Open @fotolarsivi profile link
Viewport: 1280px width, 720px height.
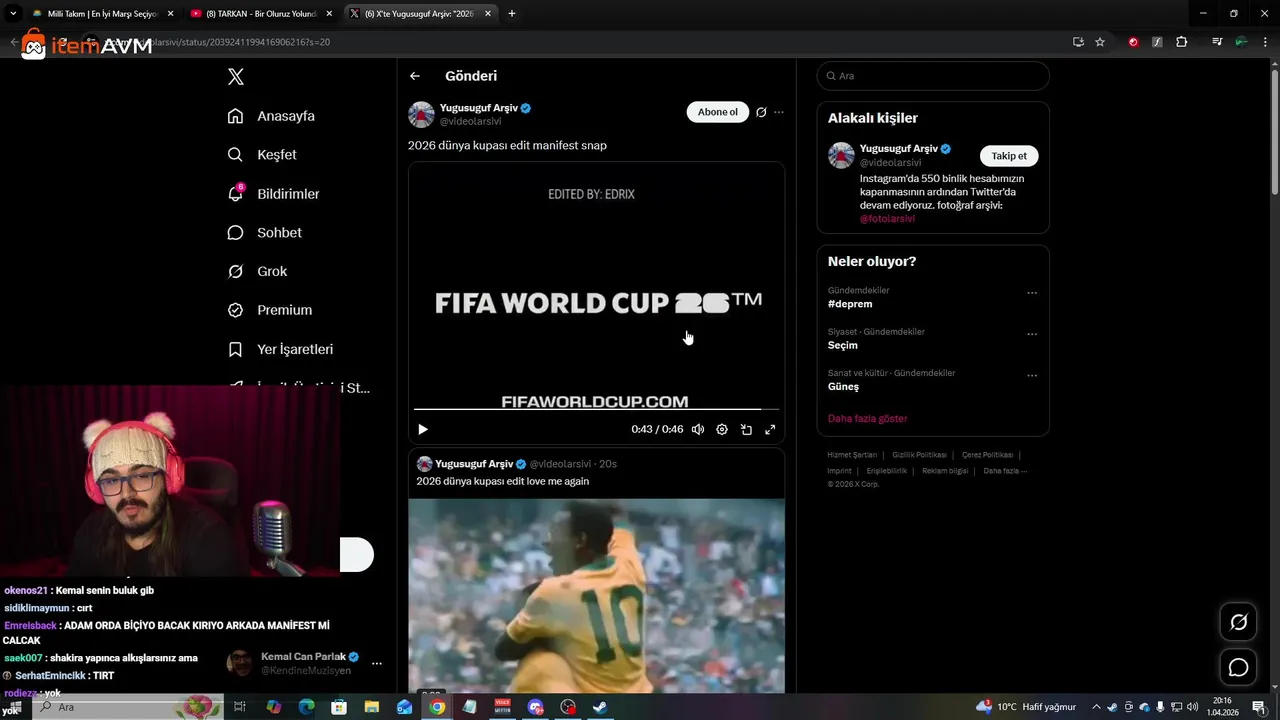pyautogui.click(x=887, y=218)
